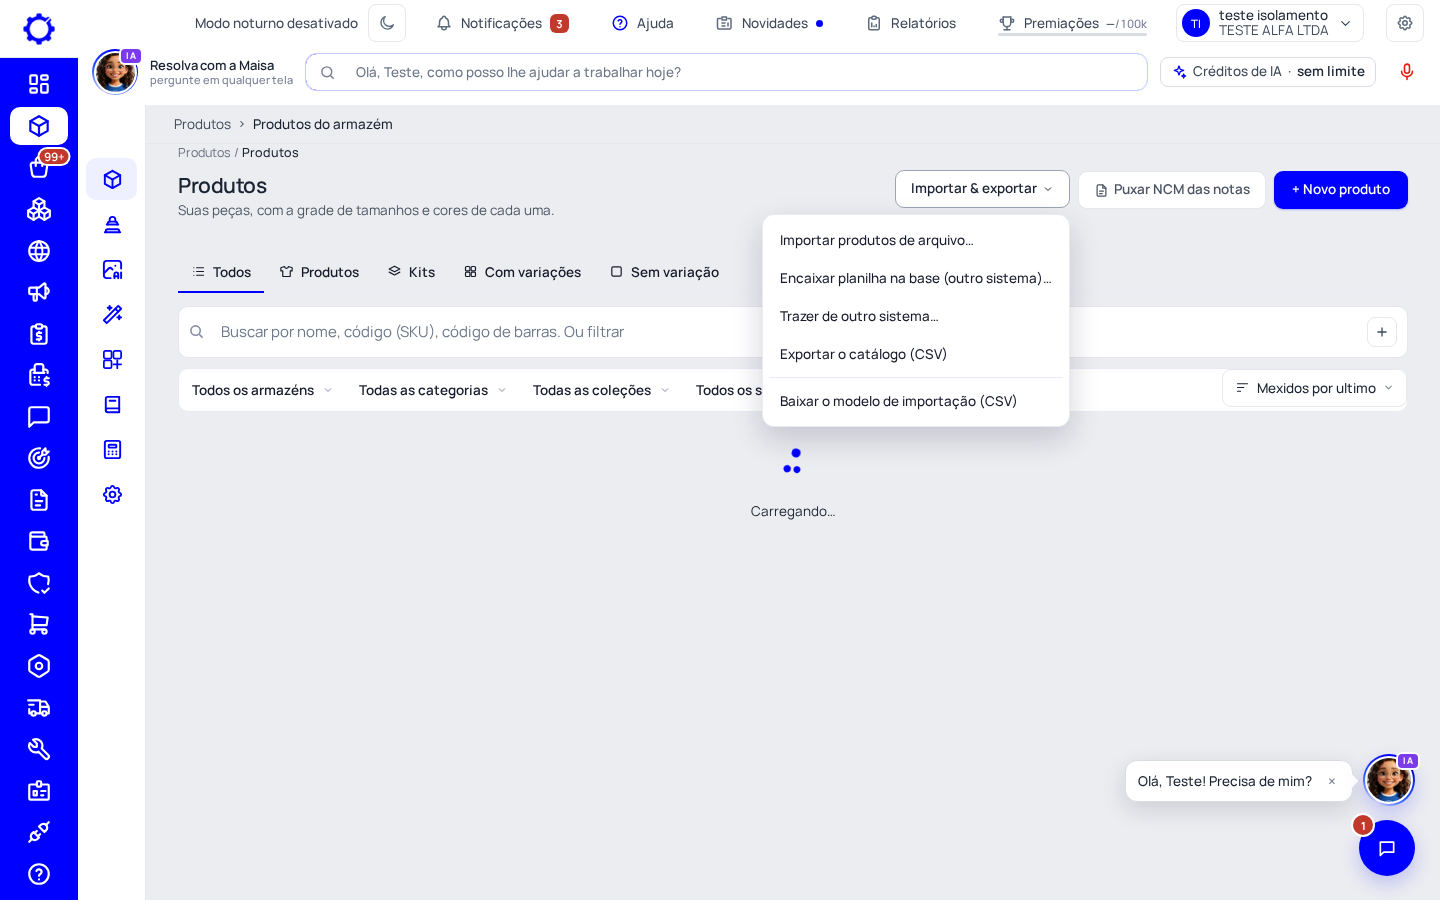Click the question mark icon at the sidebar bottom
Viewport: 1440px width, 900px height.
[39, 874]
